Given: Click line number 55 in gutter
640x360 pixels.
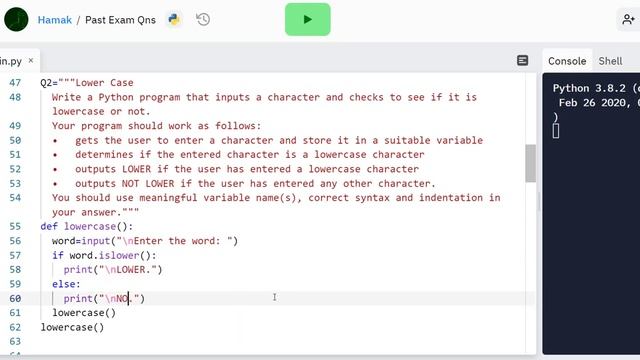Looking at the screenshot, I should pyautogui.click(x=15, y=227).
